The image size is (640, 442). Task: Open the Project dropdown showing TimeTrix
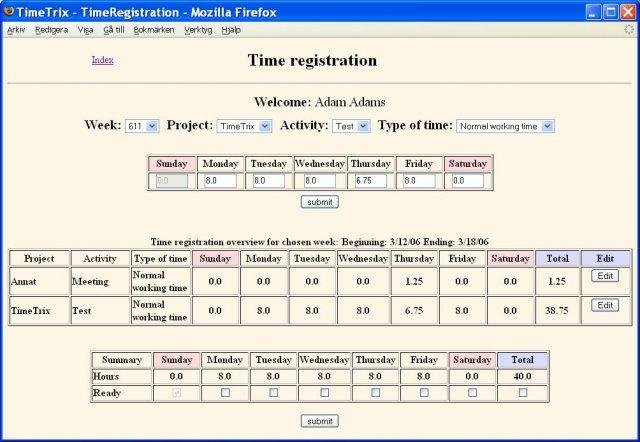[x=244, y=126]
